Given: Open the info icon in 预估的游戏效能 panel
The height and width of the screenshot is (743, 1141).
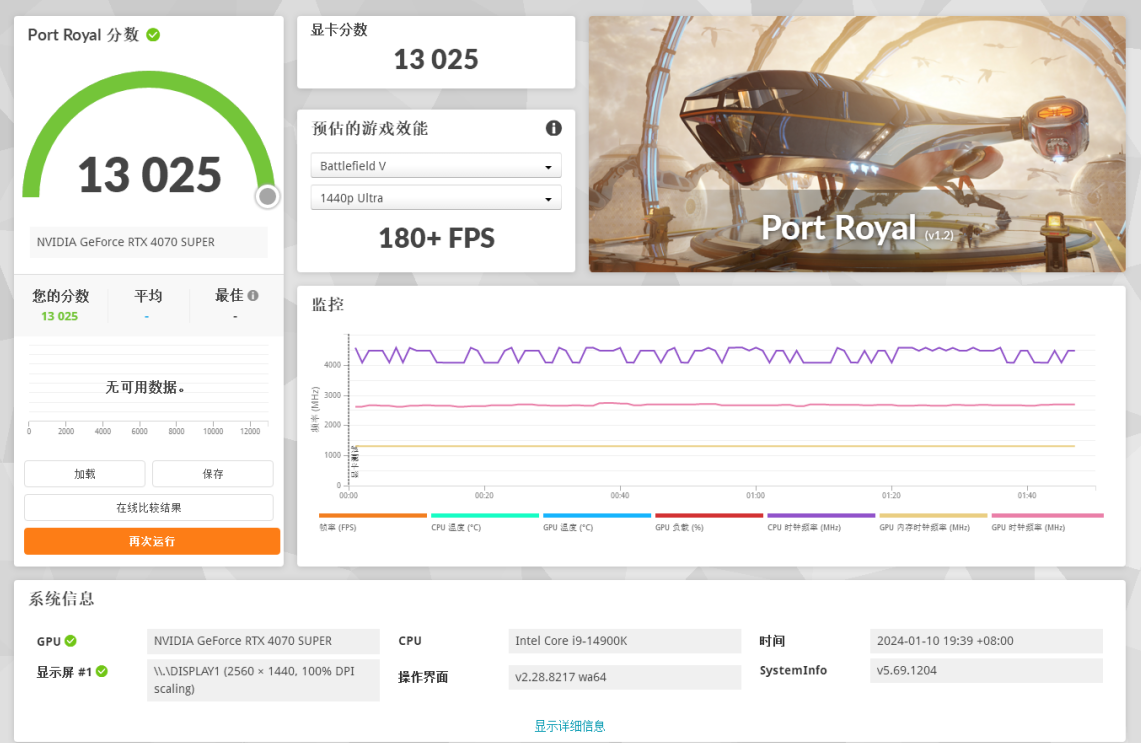Looking at the screenshot, I should 554,128.
